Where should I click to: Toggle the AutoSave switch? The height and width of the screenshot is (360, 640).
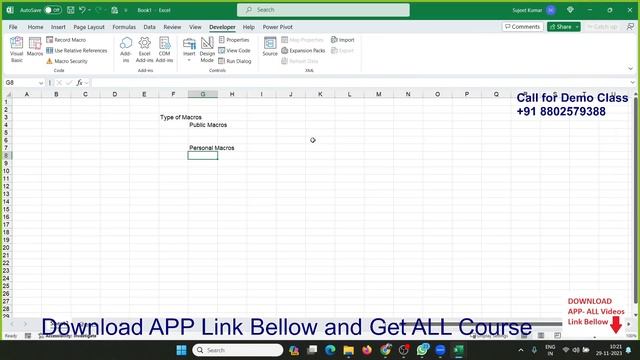pos(53,10)
